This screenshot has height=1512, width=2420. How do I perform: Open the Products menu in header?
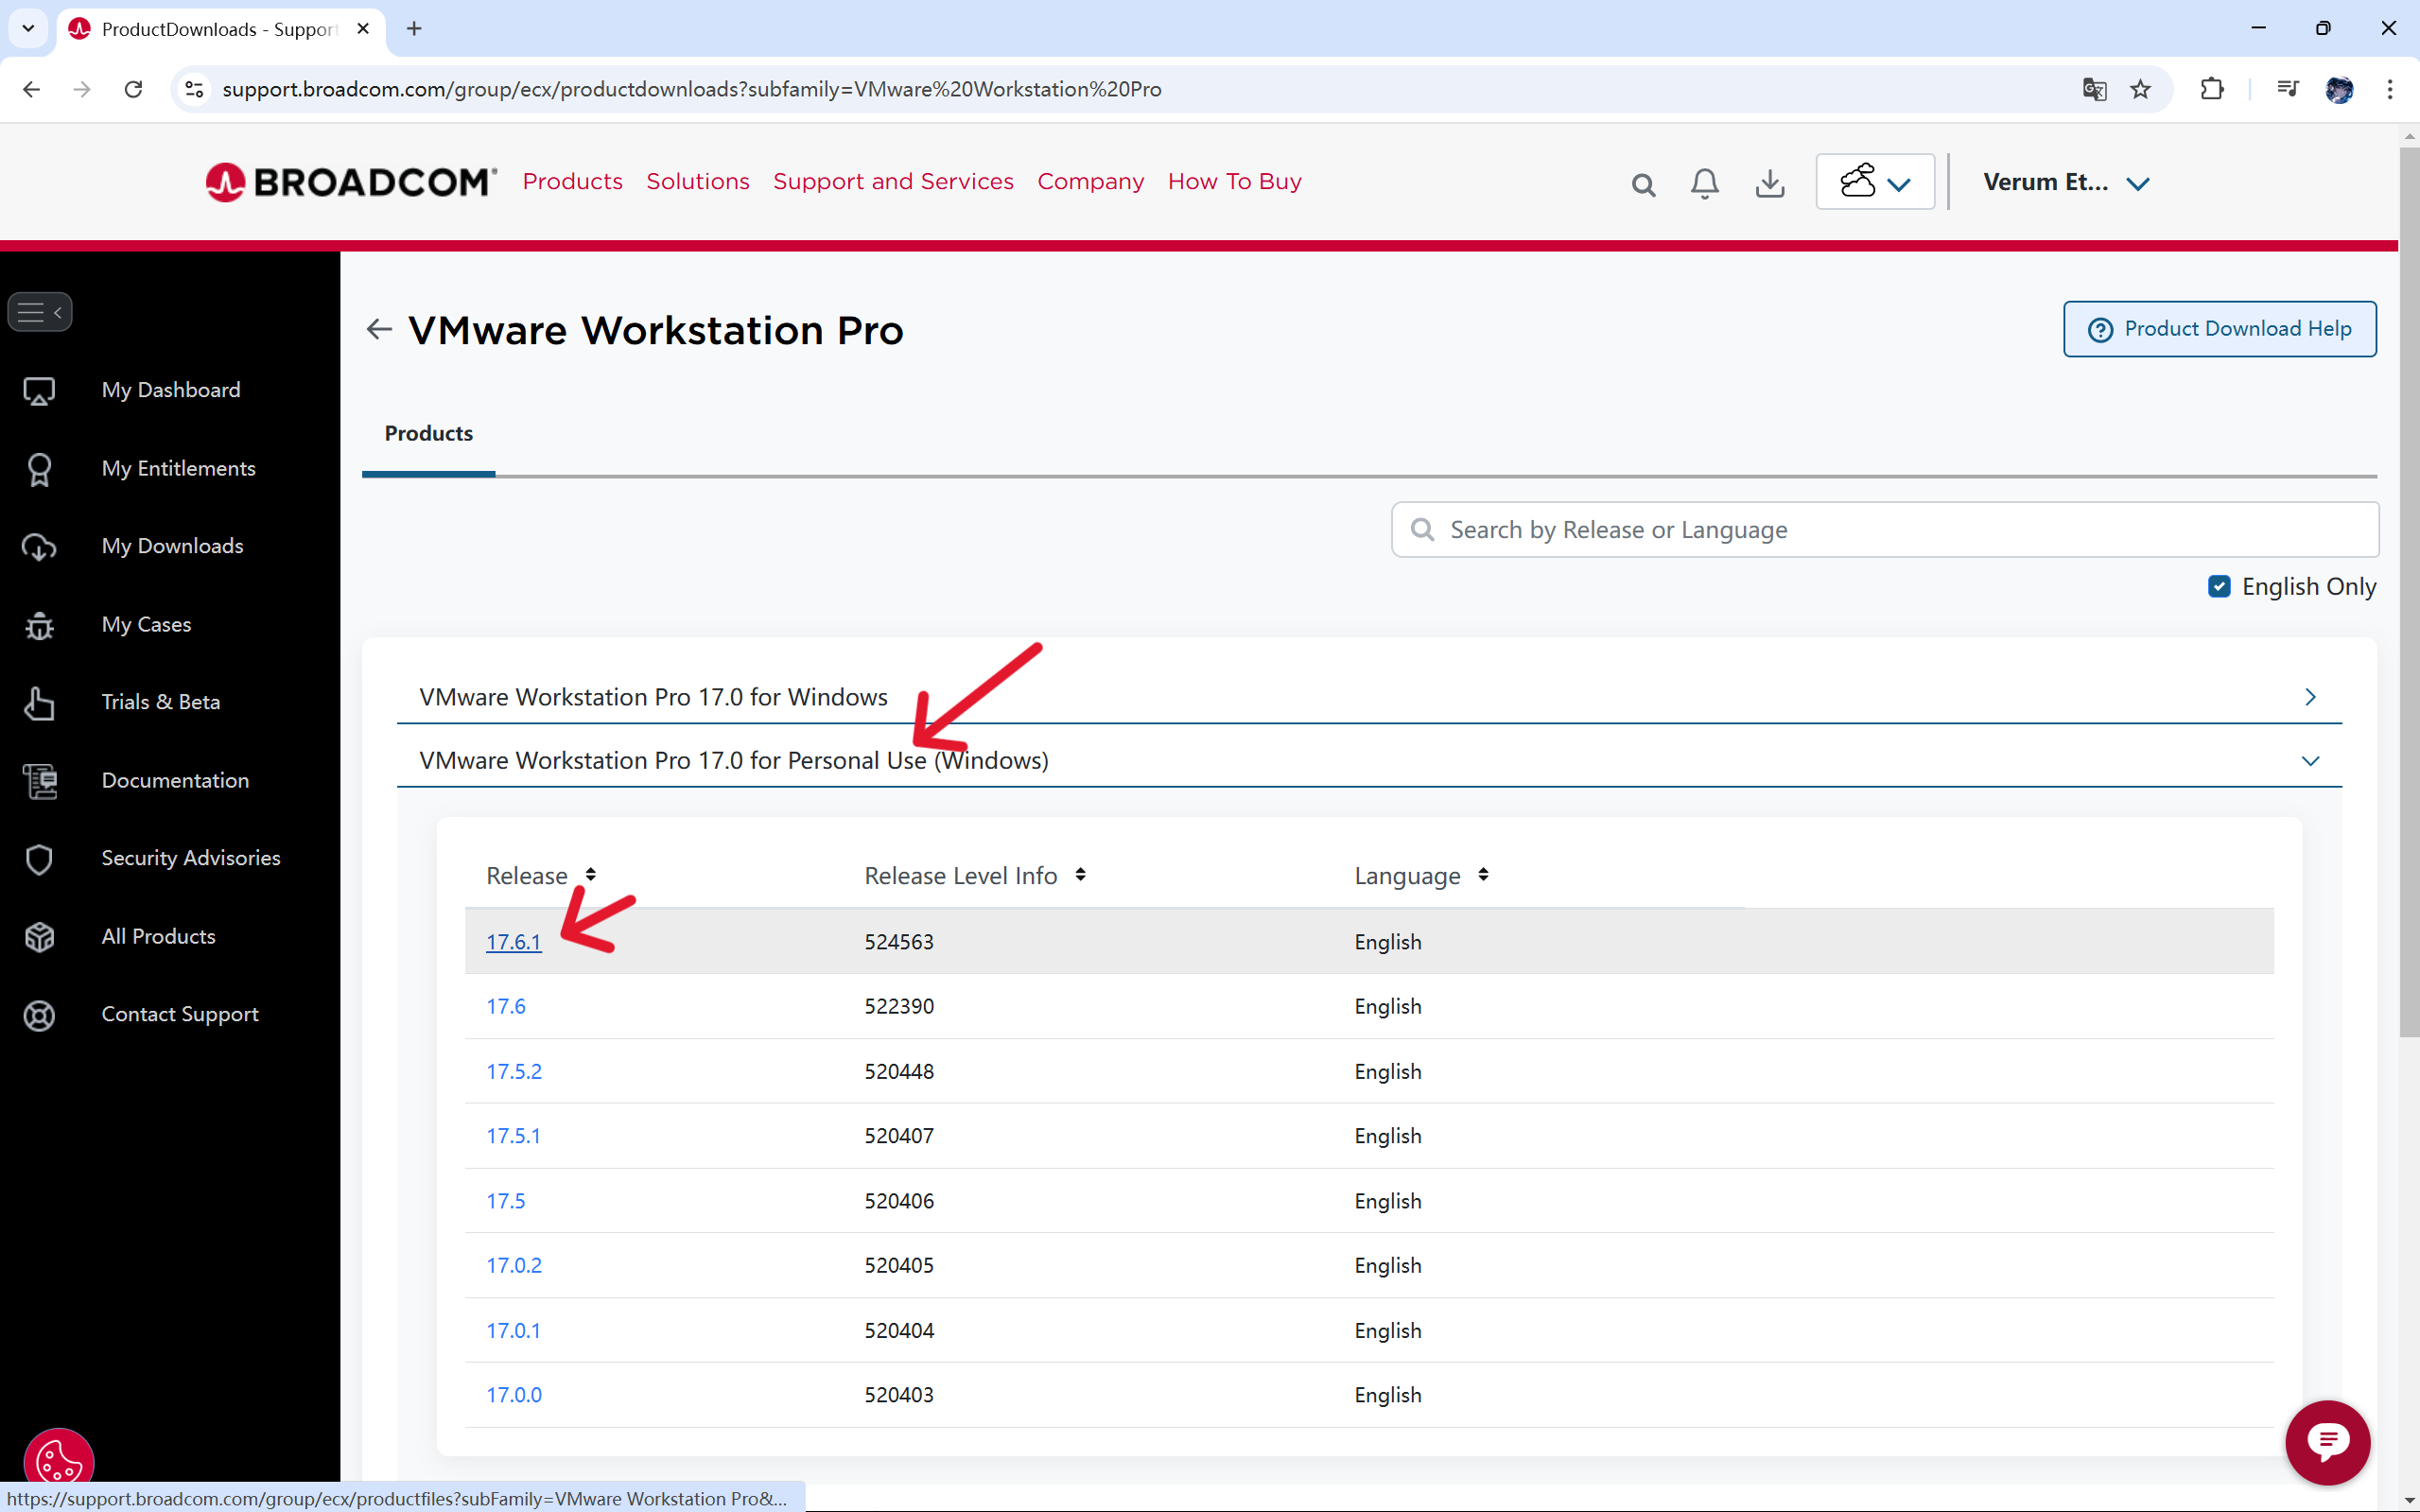(x=572, y=181)
